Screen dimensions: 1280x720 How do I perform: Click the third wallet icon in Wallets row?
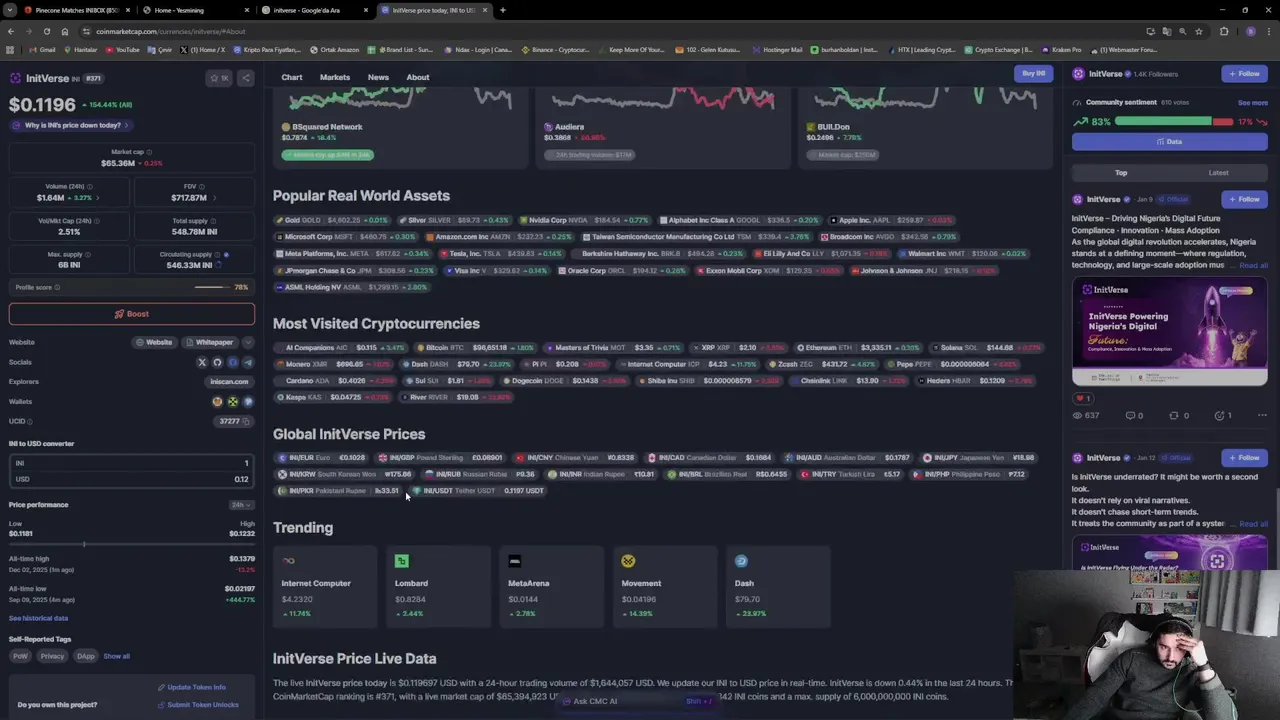(248, 402)
